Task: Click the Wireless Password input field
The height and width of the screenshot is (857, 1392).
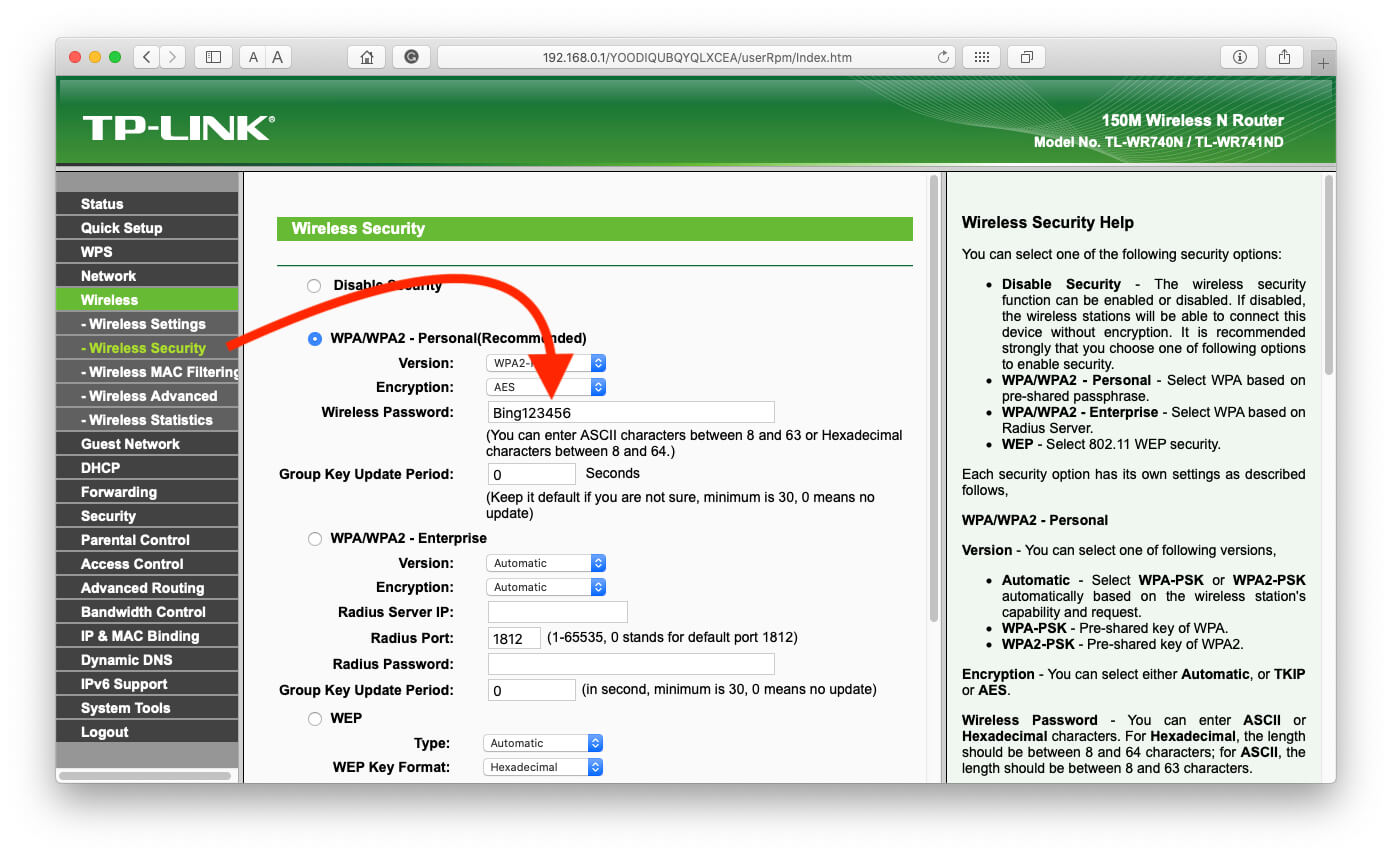Action: [630, 411]
